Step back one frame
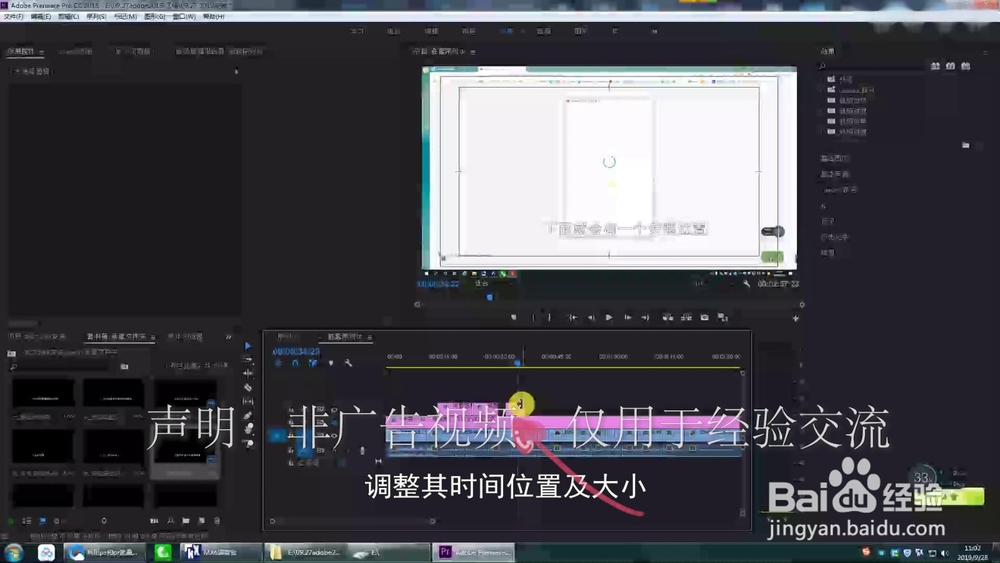 click(591, 318)
